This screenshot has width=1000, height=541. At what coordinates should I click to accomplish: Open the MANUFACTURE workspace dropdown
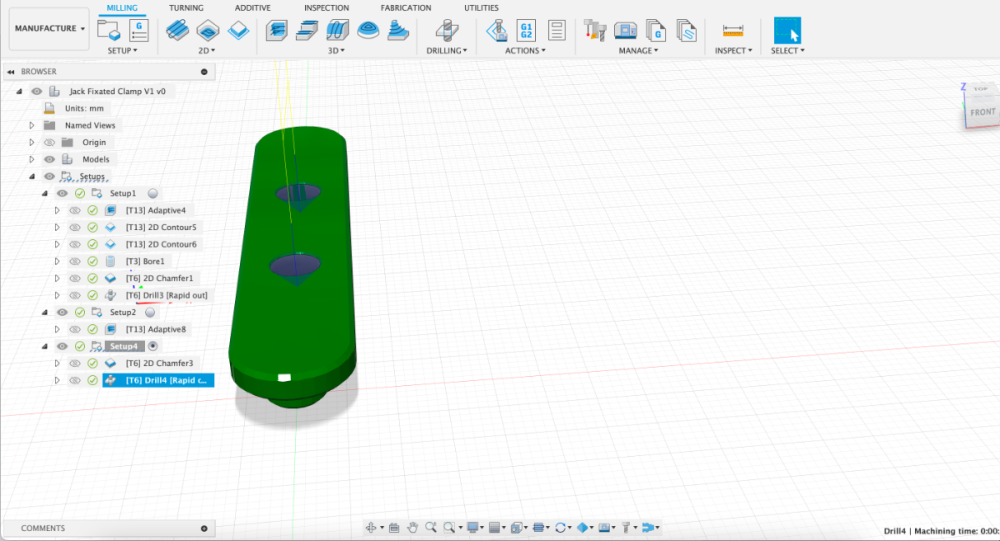coord(49,29)
